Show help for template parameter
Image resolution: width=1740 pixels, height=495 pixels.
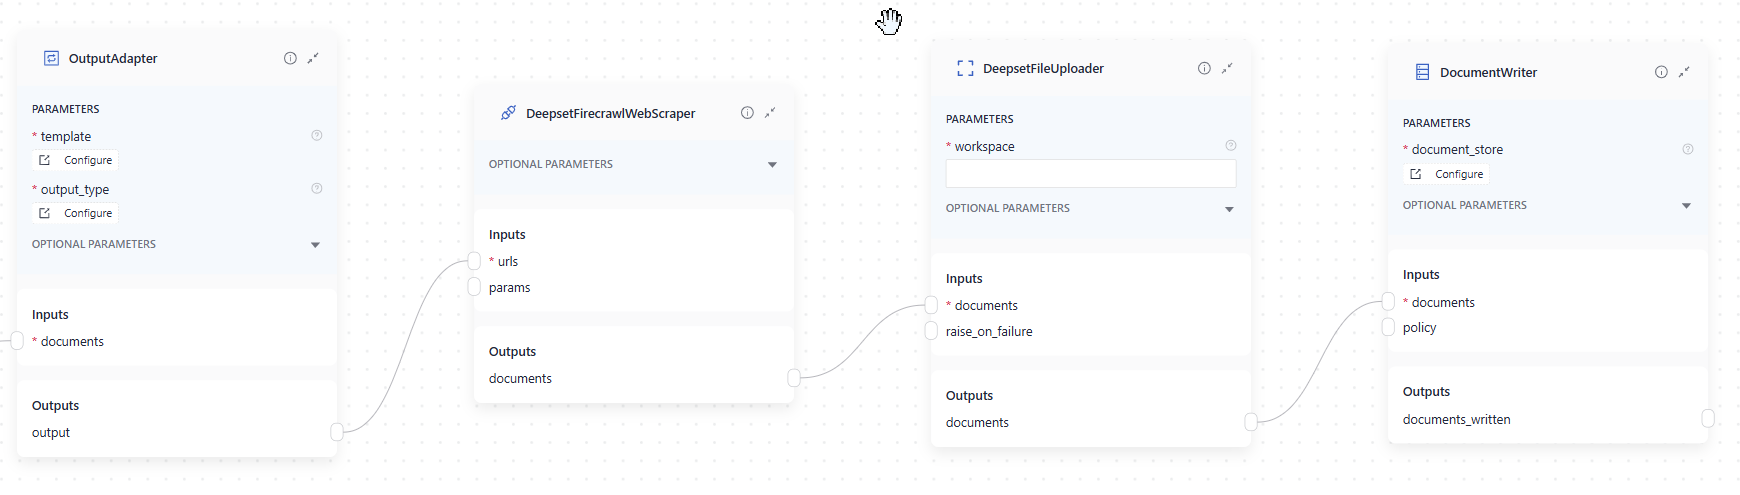[317, 135]
